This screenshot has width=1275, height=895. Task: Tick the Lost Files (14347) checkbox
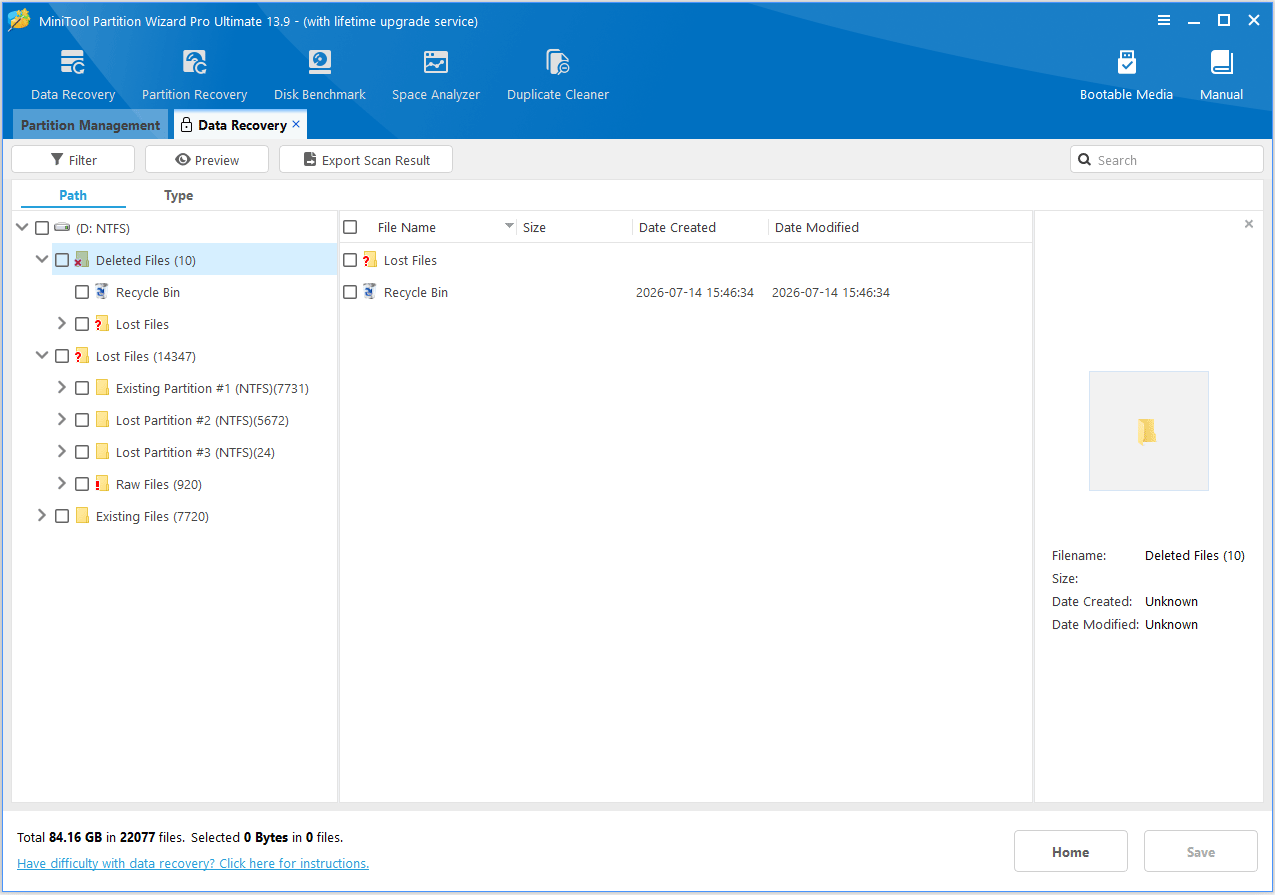(x=62, y=356)
